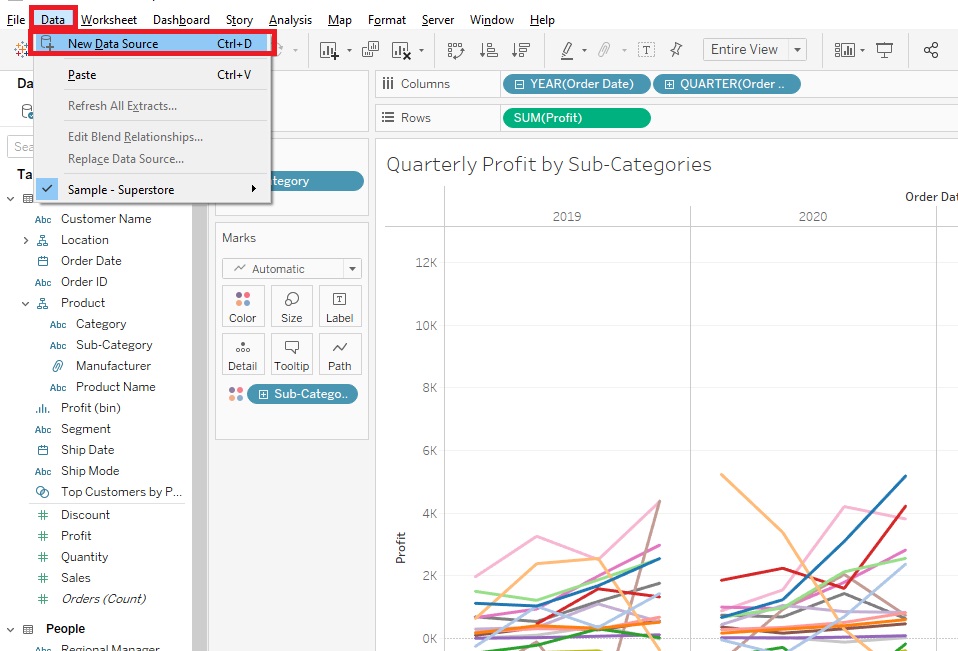Open the Map menu
Viewport: 958px width, 651px height.
click(340, 20)
